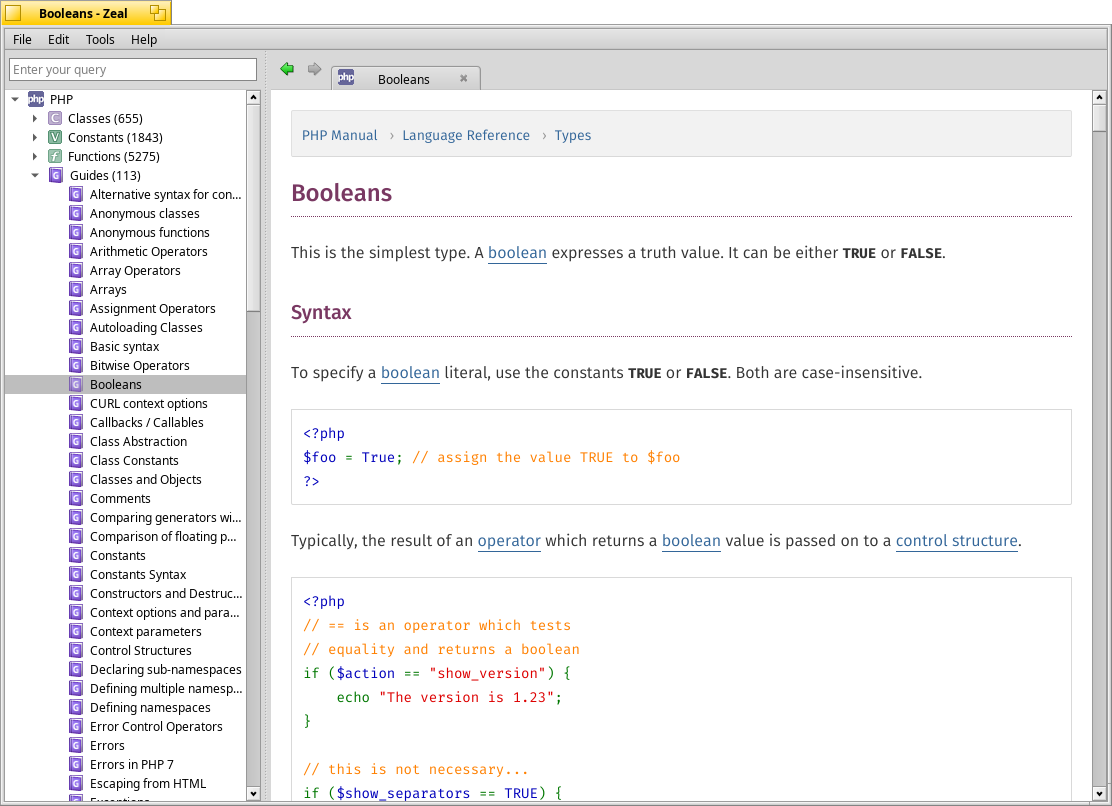Select the highlighted Booleans tree entry
Image resolution: width=1112 pixels, height=806 pixels.
(126, 384)
